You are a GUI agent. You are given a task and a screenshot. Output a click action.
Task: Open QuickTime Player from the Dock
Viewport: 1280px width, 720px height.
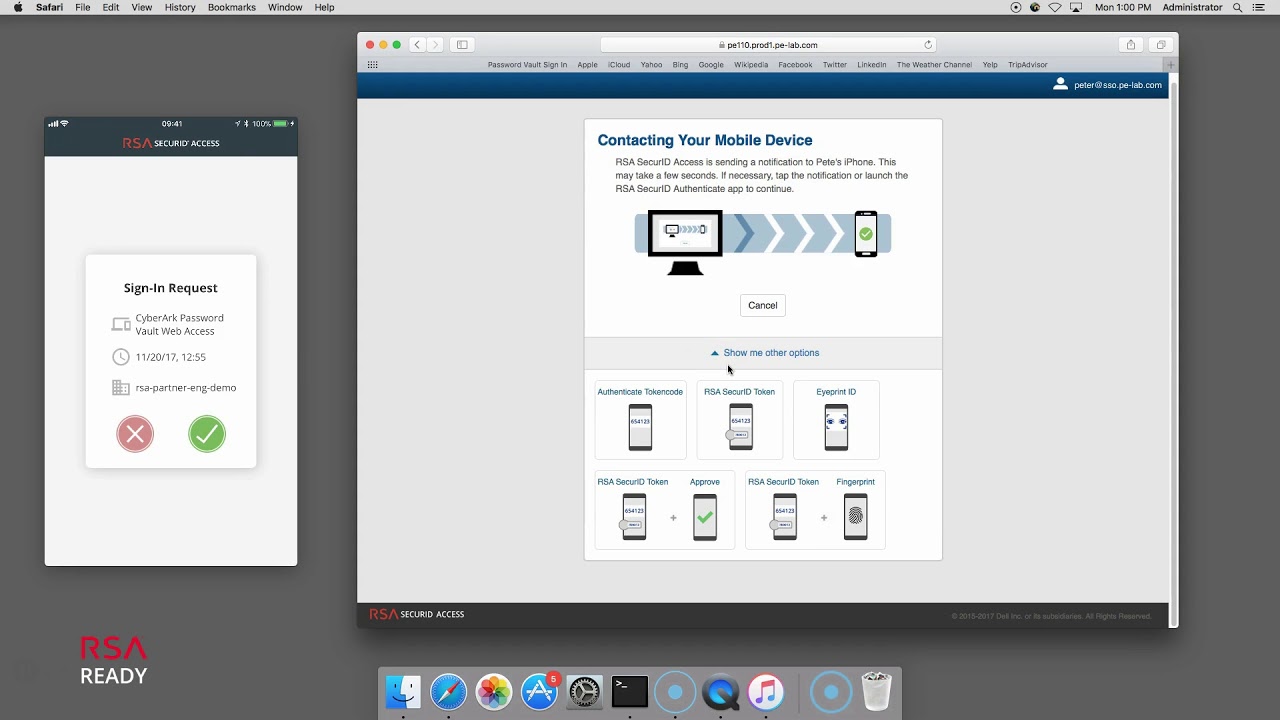(x=720, y=692)
